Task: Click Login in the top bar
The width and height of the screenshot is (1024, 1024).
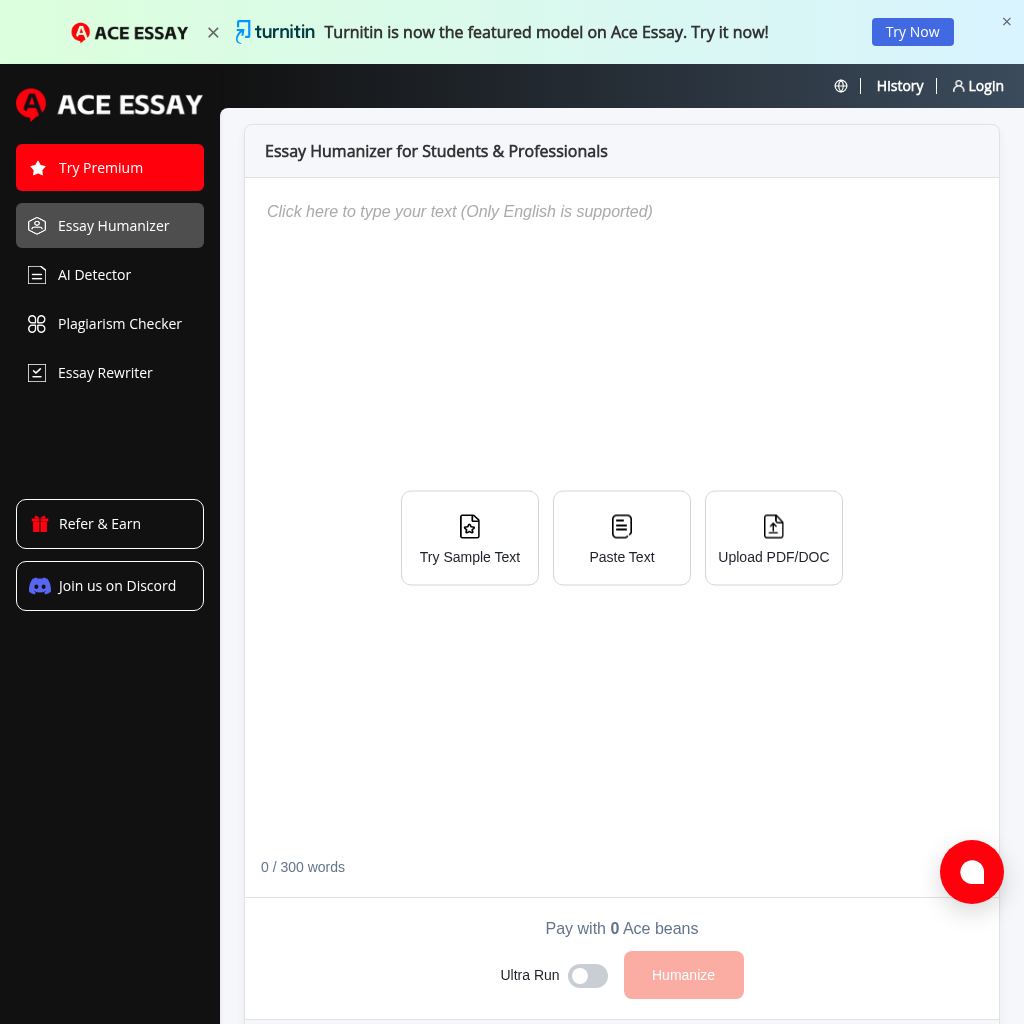Action: click(977, 86)
